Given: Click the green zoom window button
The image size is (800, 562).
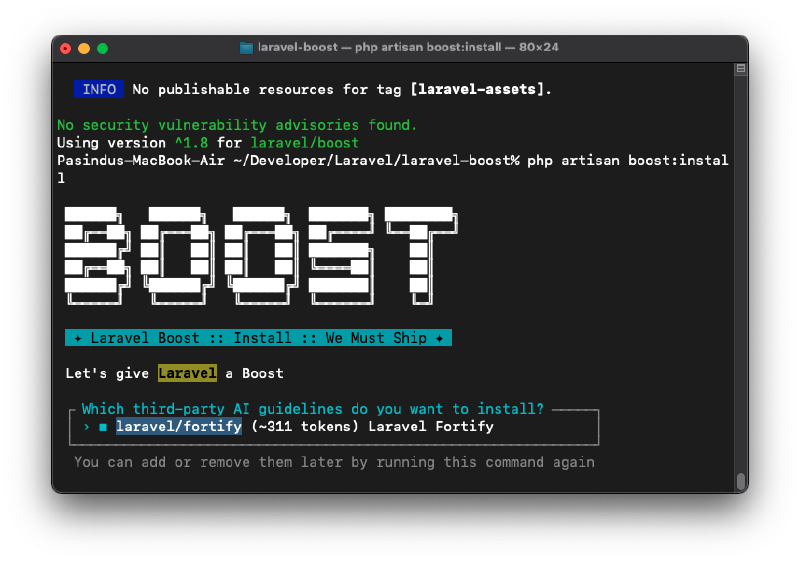Looking at the screenshot, I should (x=102, y=48).
